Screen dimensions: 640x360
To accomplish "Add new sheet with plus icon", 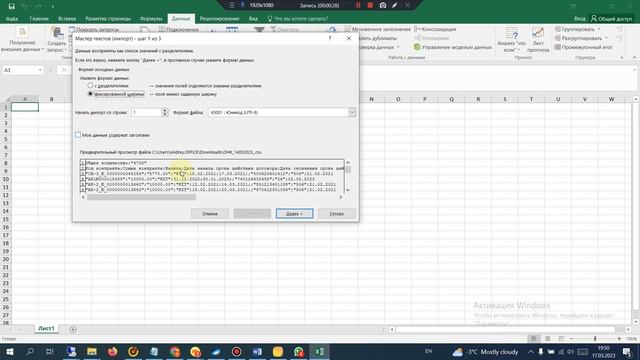I will (73, 329).
